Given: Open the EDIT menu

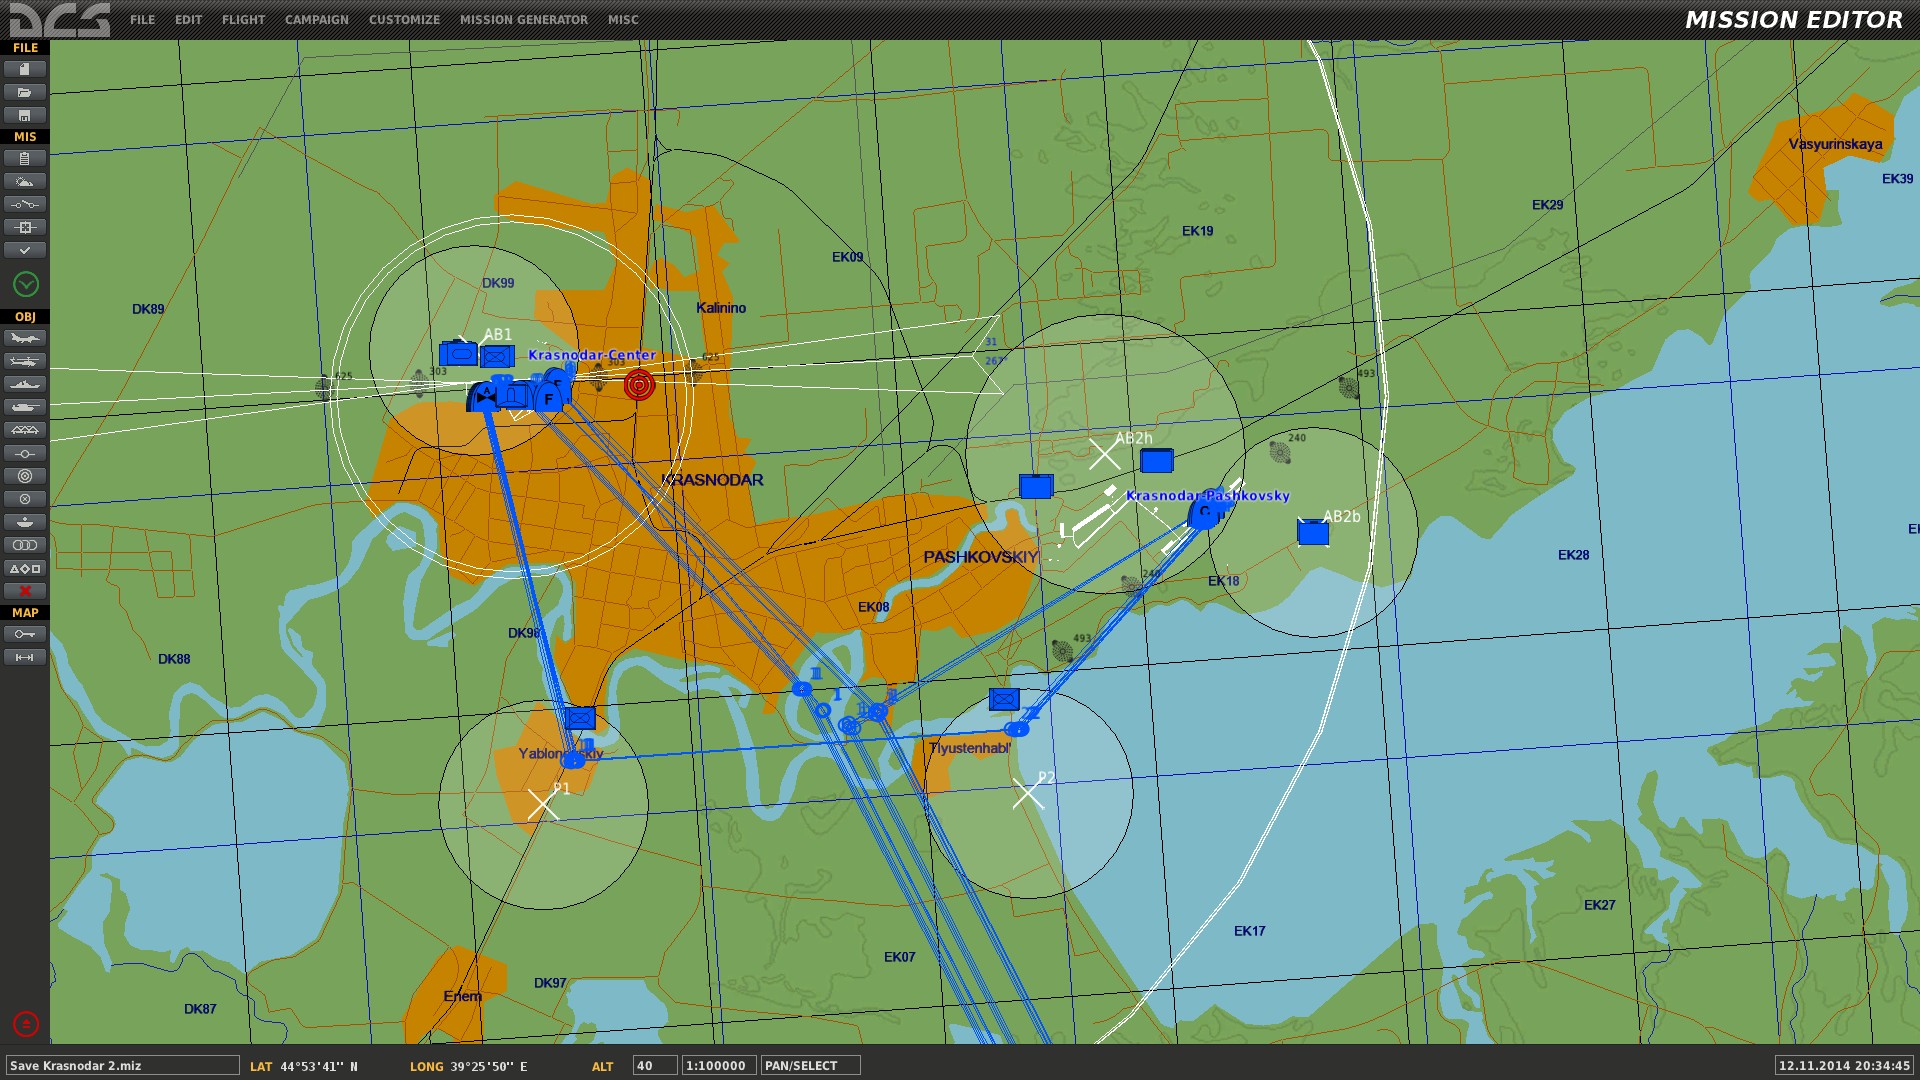Looking at the screenshot, I should click(x=188, y=20).
